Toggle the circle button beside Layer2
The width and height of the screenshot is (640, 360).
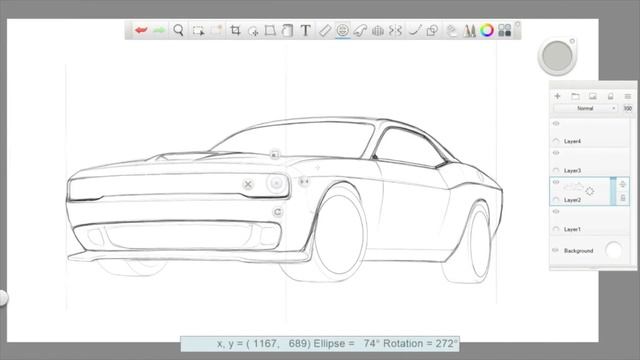point(556,200)
